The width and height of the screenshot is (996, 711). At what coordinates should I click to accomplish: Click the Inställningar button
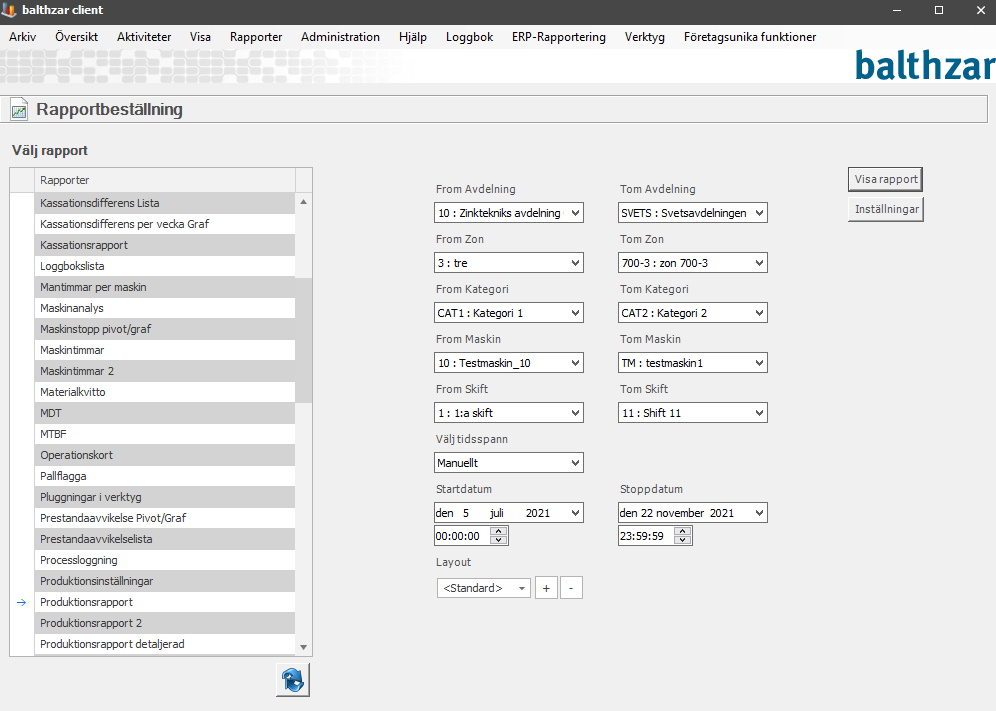coord(885,209)
